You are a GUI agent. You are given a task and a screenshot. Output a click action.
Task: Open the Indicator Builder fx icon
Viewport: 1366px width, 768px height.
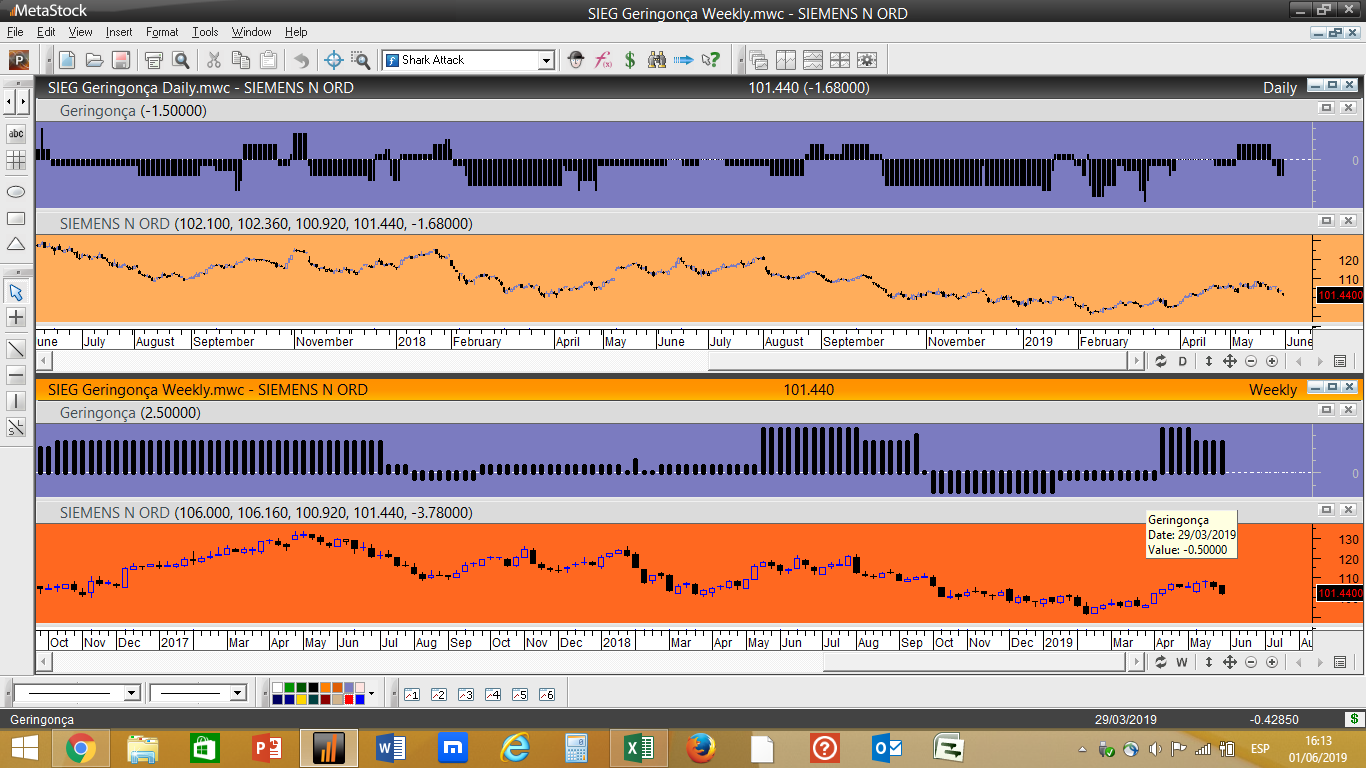[603, 60]
